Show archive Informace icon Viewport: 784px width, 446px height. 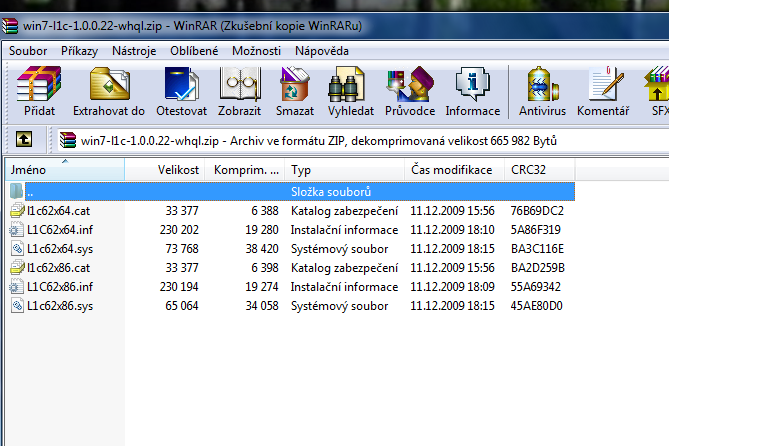(x=472, y=84)
